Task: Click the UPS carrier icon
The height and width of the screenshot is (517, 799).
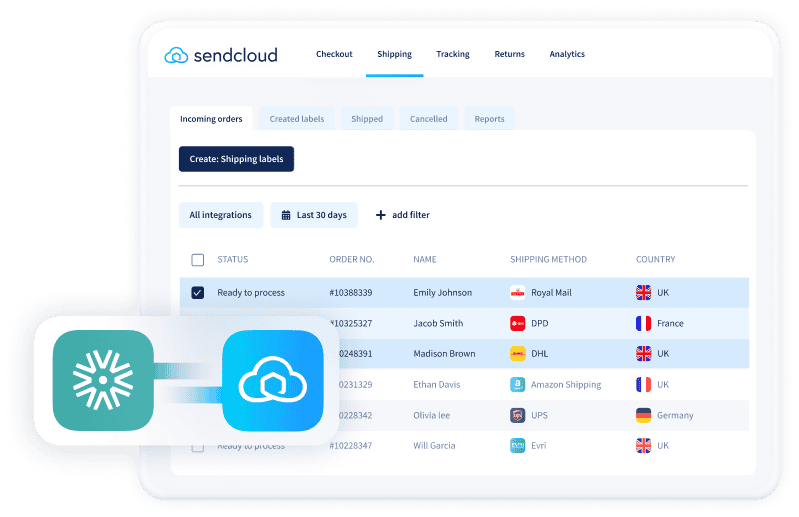Action: click(x=518, y=415)
